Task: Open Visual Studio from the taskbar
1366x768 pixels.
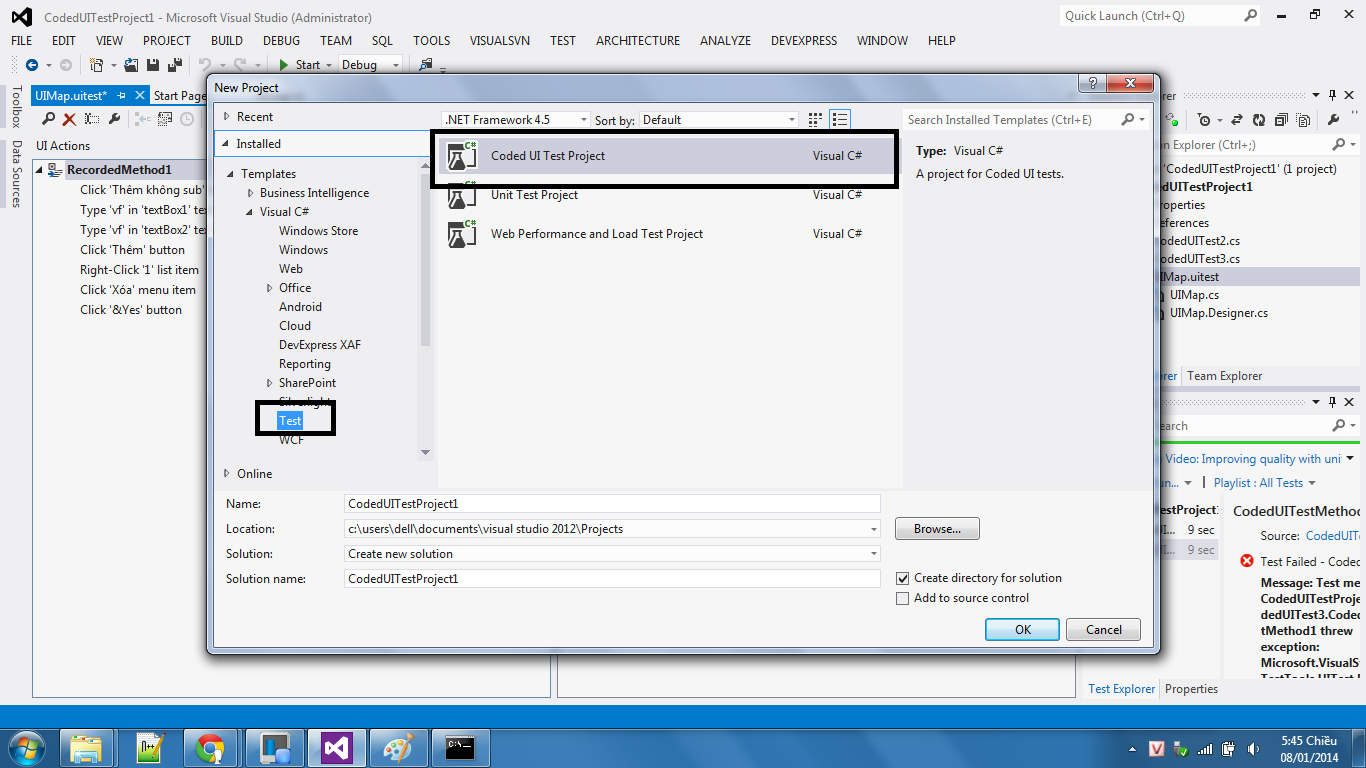Action: pos(337,747)
